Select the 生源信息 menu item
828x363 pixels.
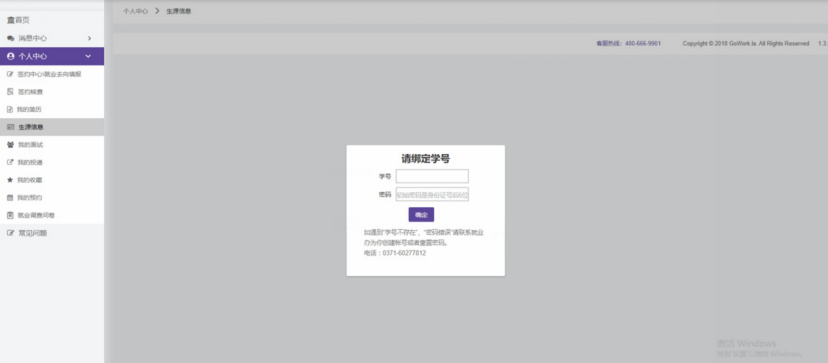(52, 127)
